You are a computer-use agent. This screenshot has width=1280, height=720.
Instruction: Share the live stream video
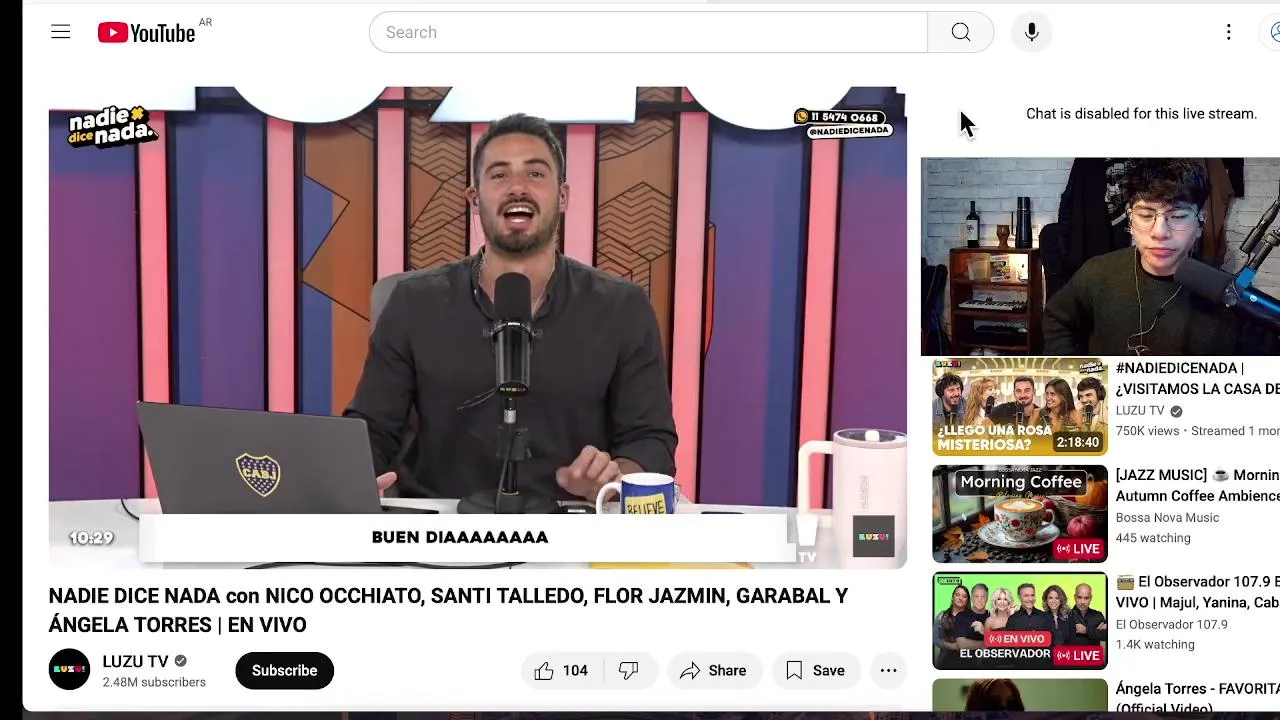click(x=713, y=670)
